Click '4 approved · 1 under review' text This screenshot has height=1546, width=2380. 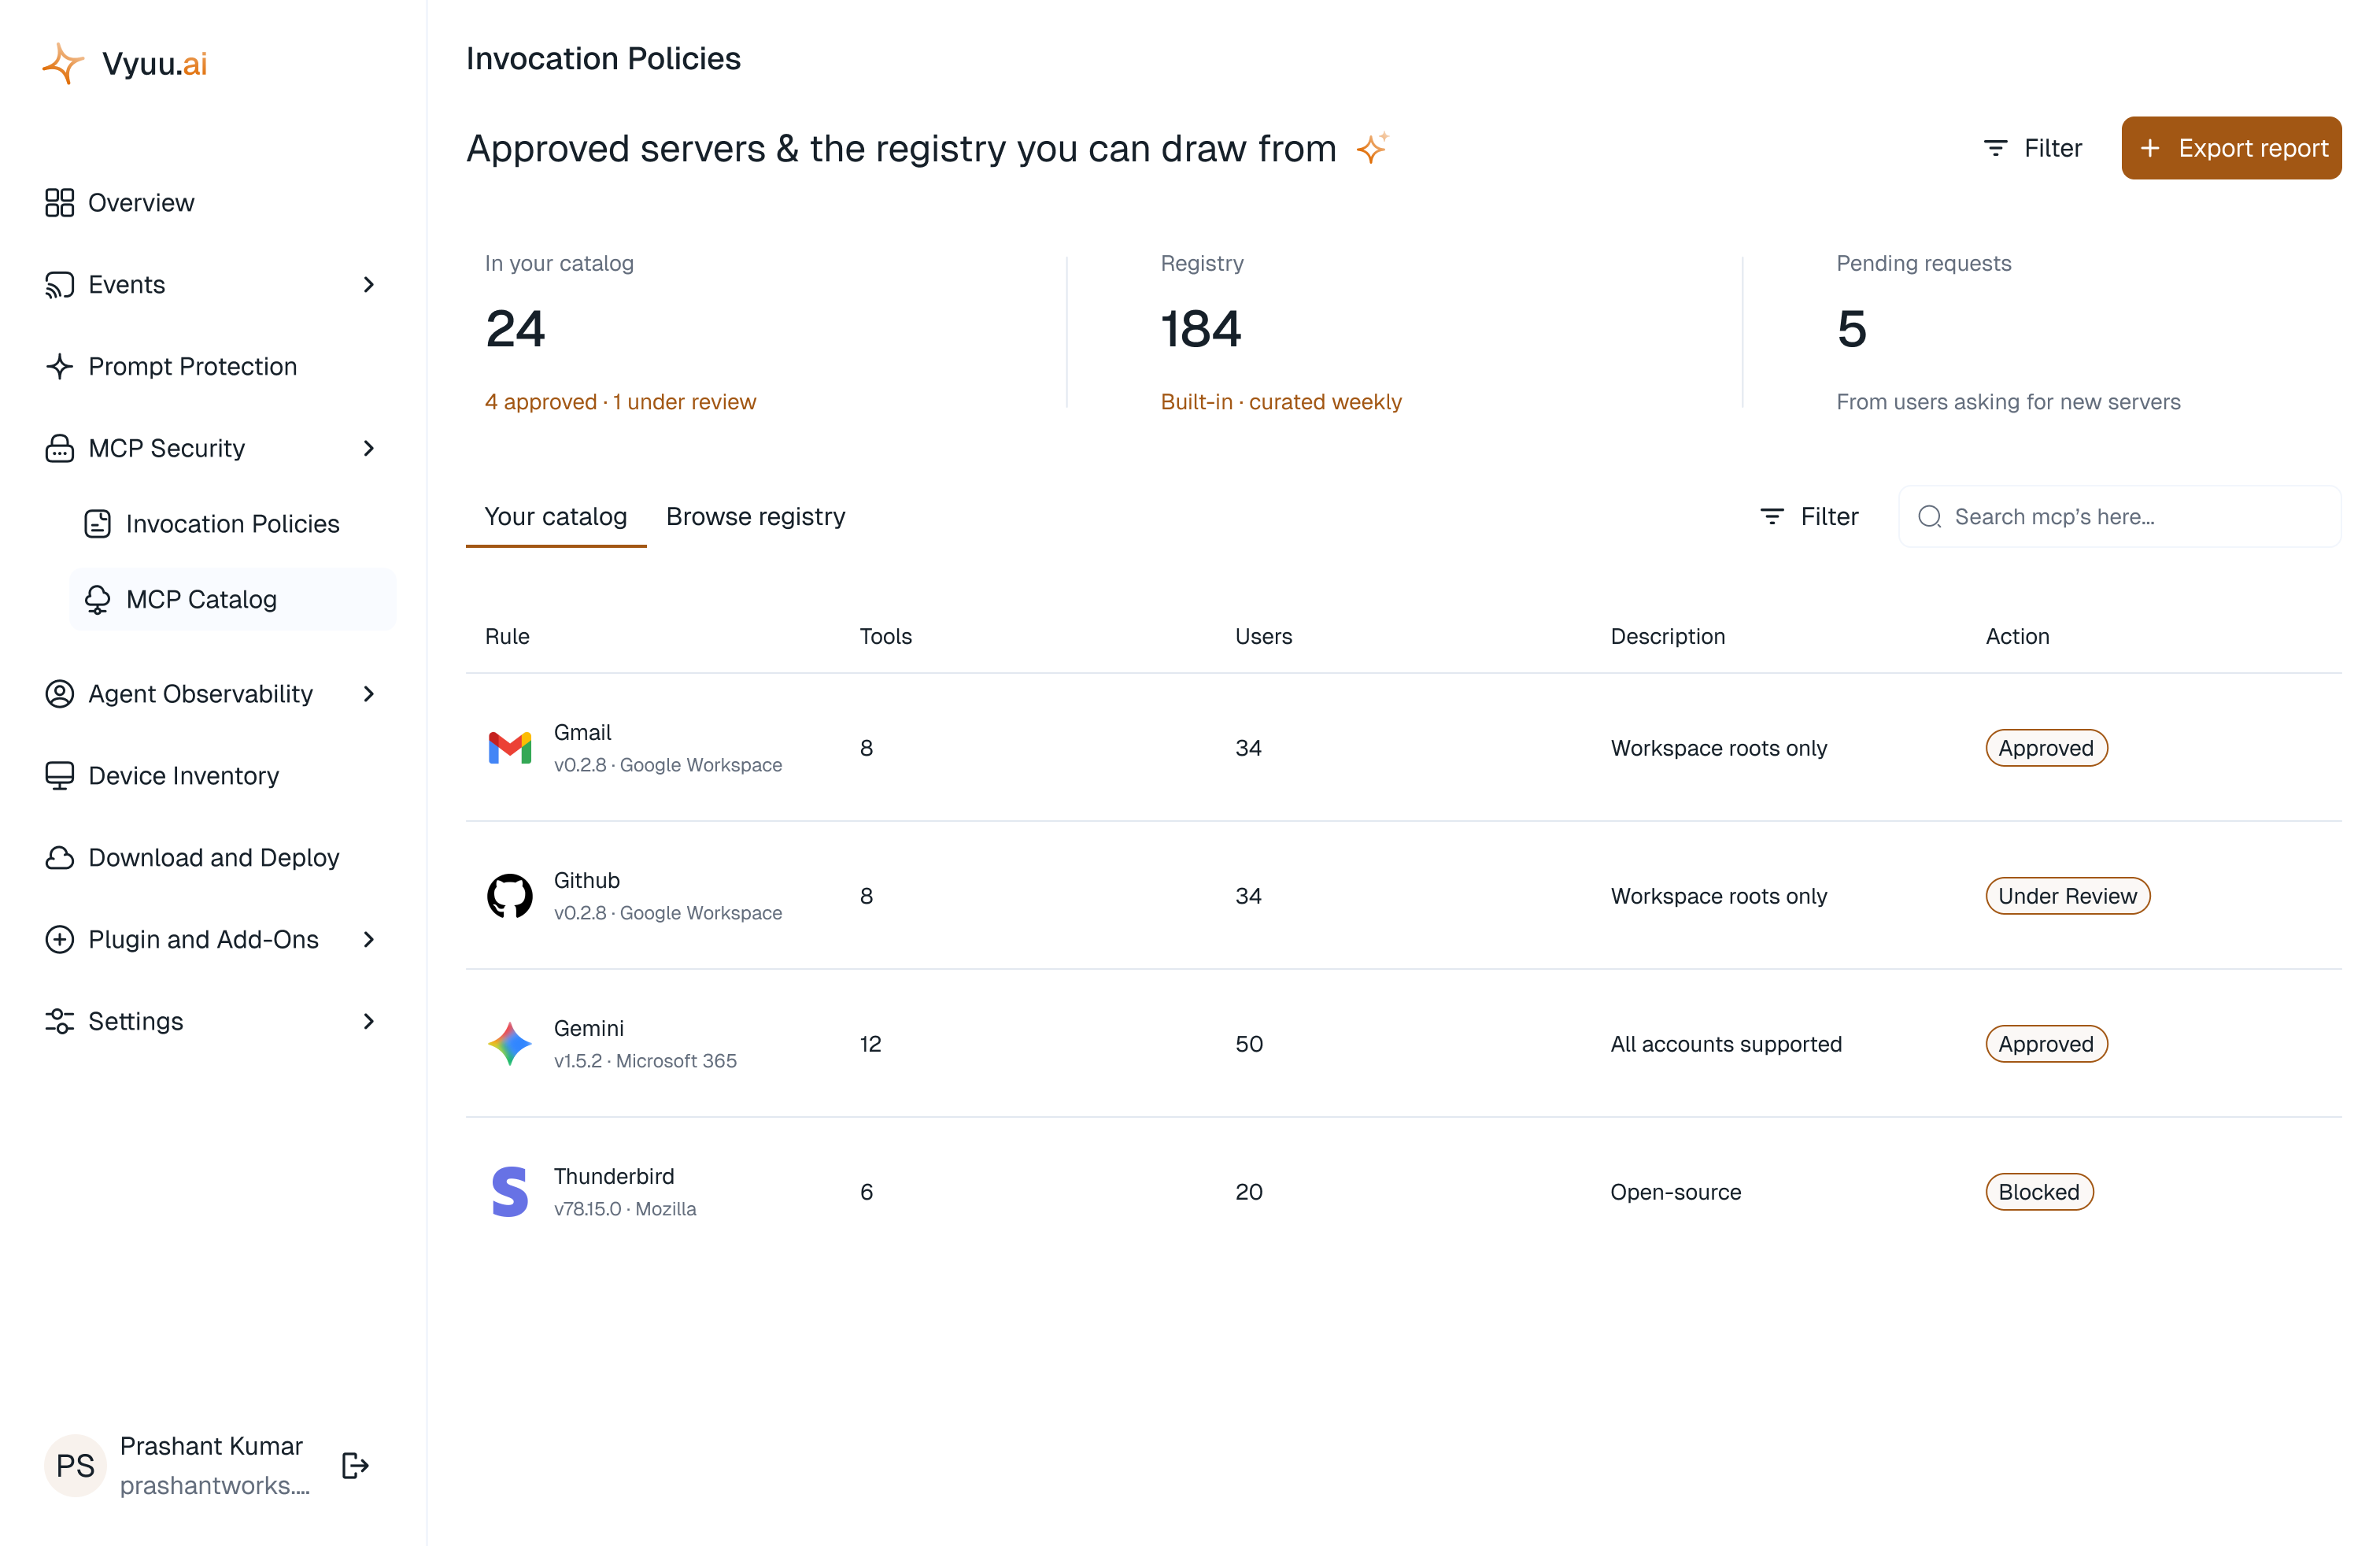tap(621, 401)
